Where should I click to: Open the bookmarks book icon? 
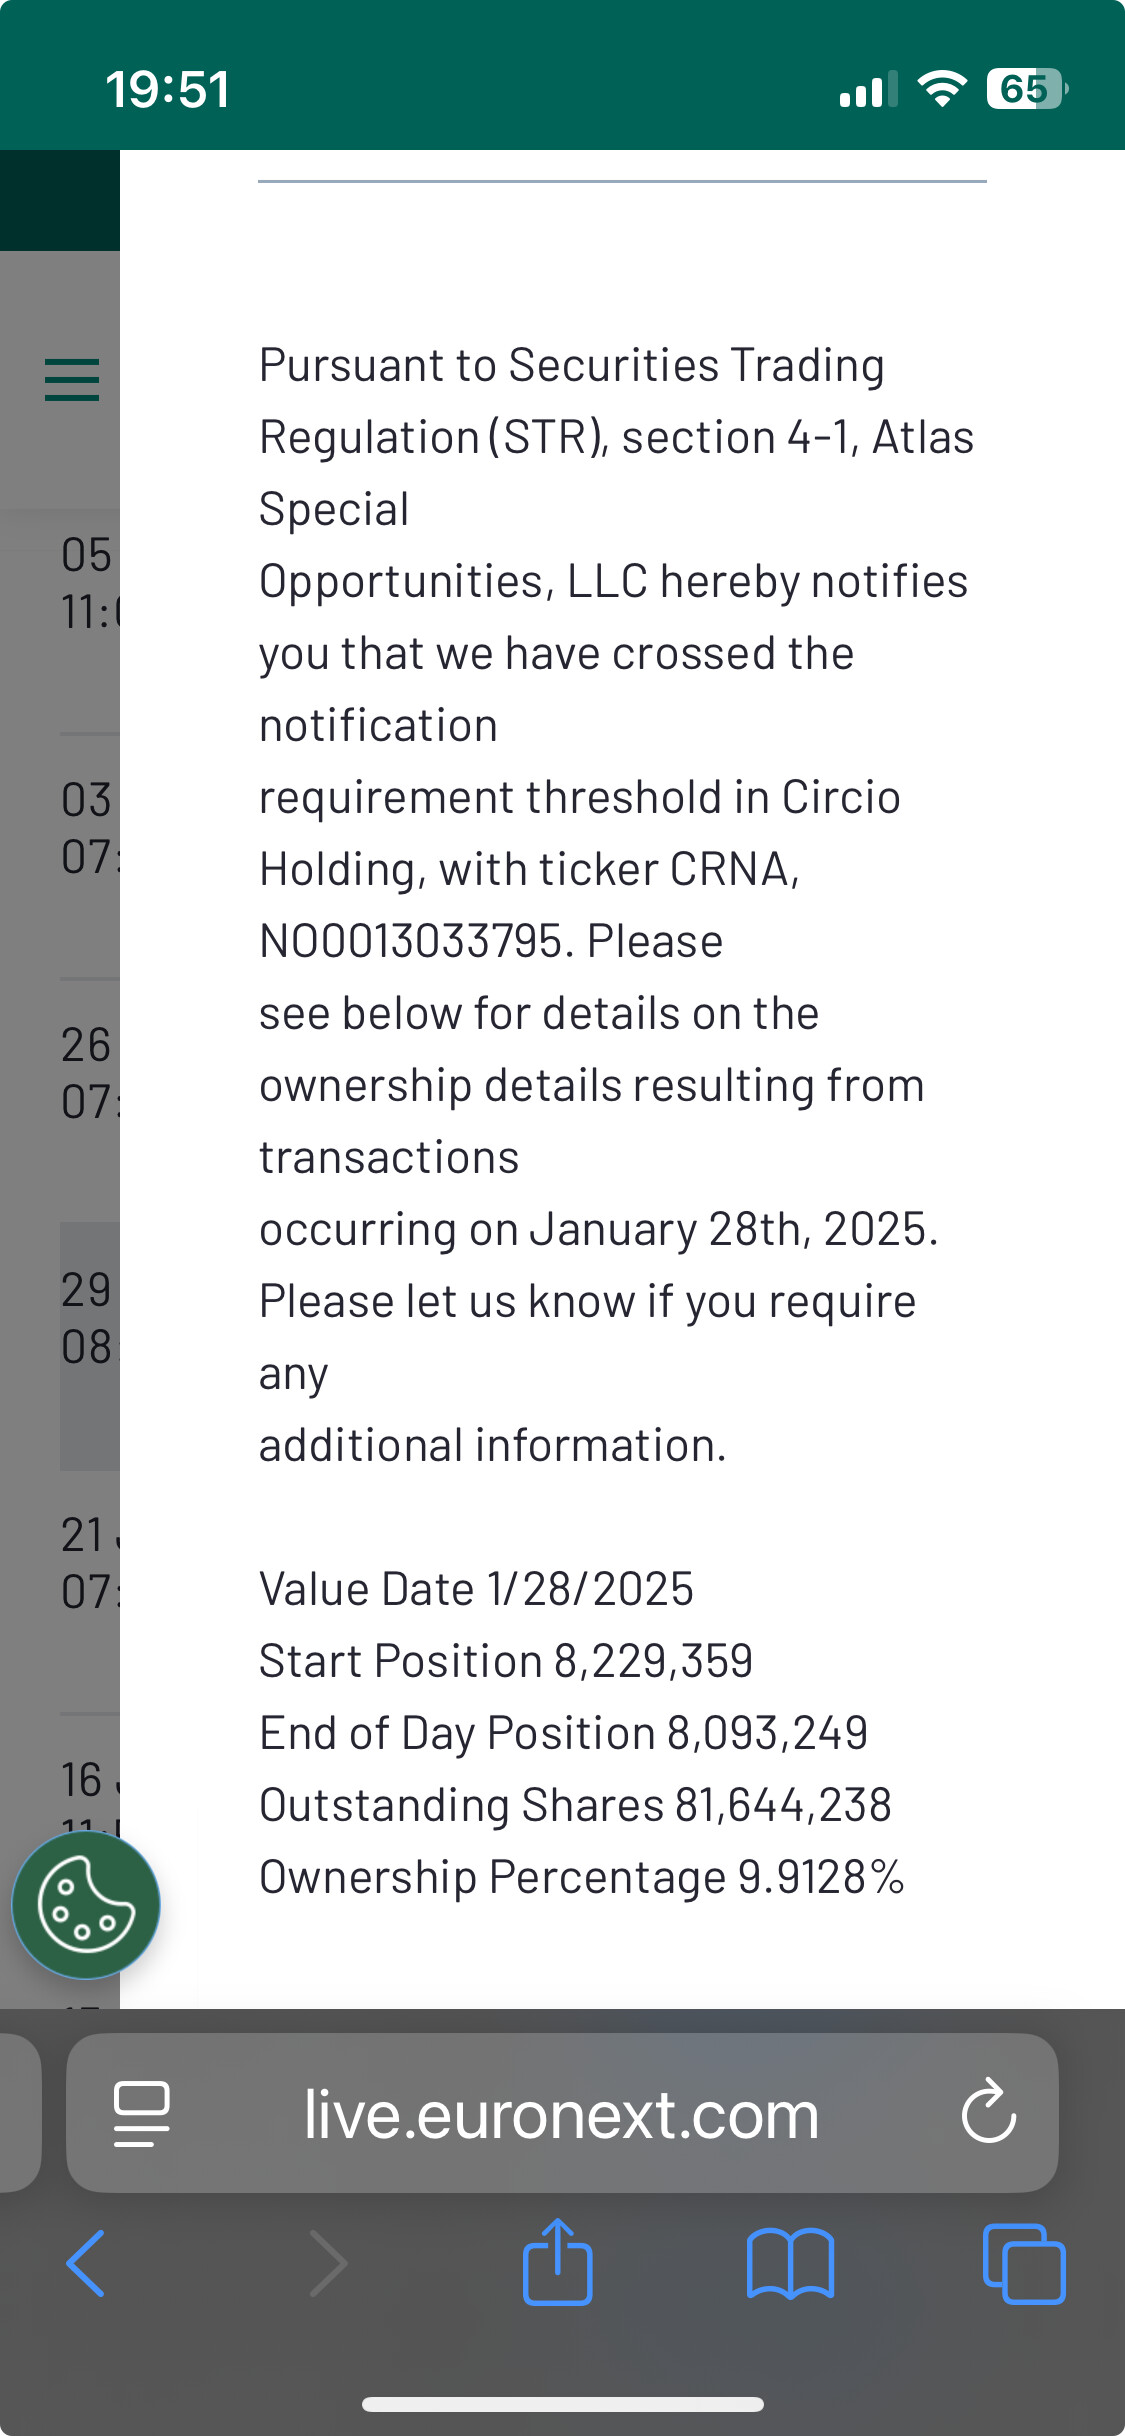pyautogui.click(x=790, y=2264)
